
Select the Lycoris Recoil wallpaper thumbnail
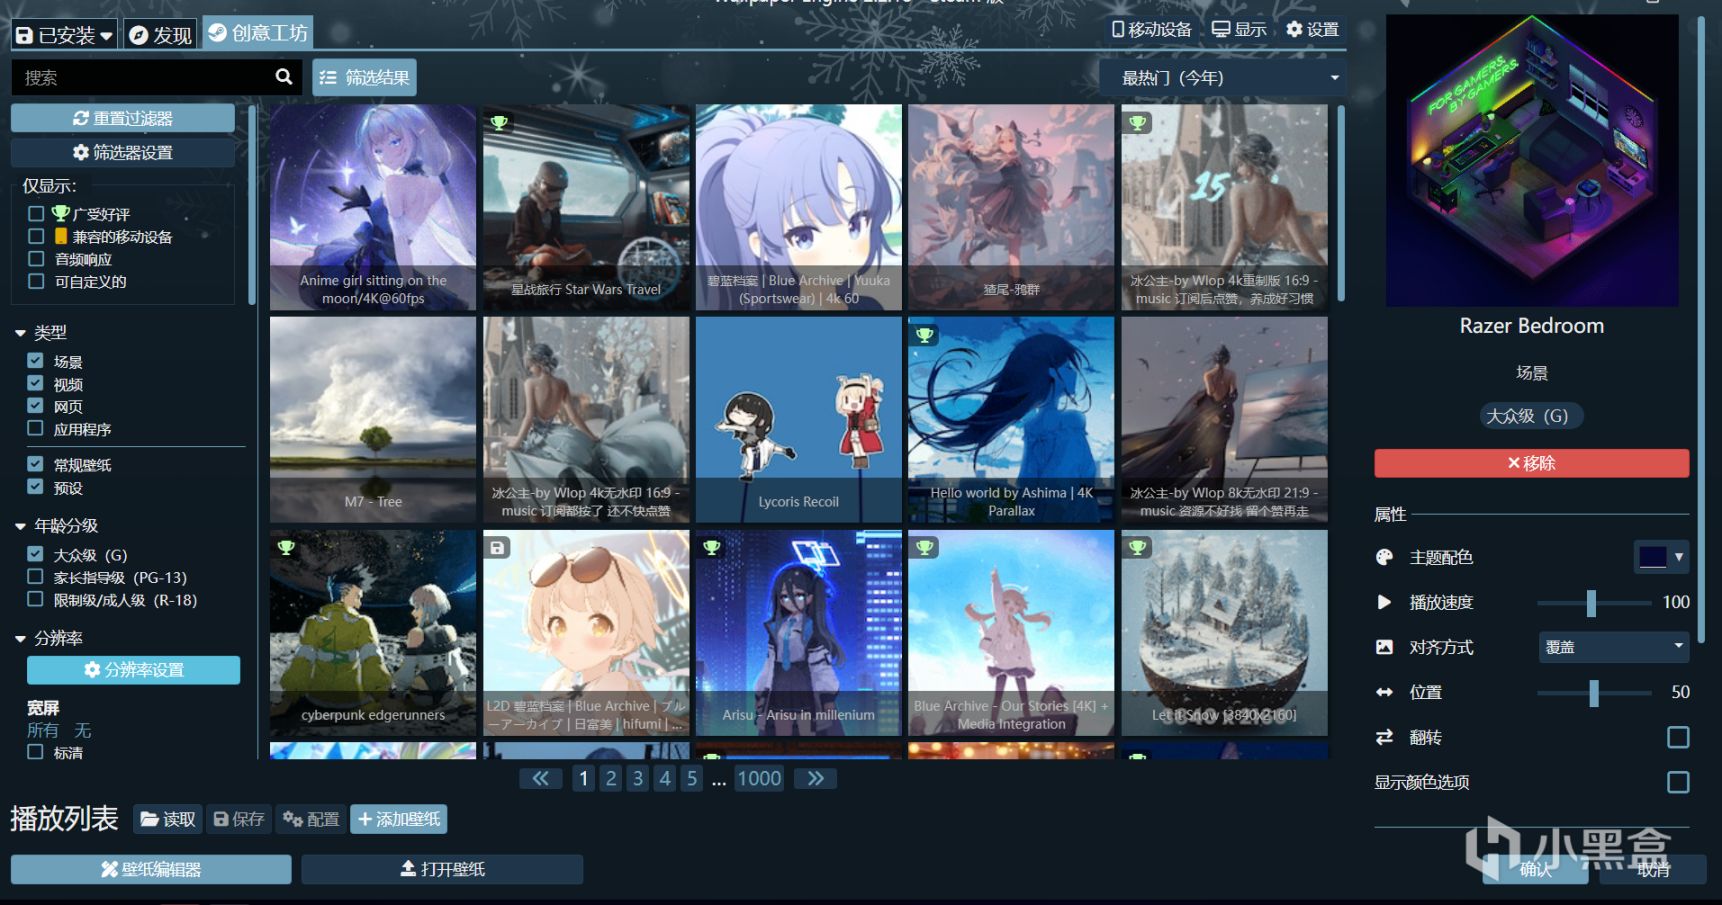pyautogui.click(x=798, y=419)
